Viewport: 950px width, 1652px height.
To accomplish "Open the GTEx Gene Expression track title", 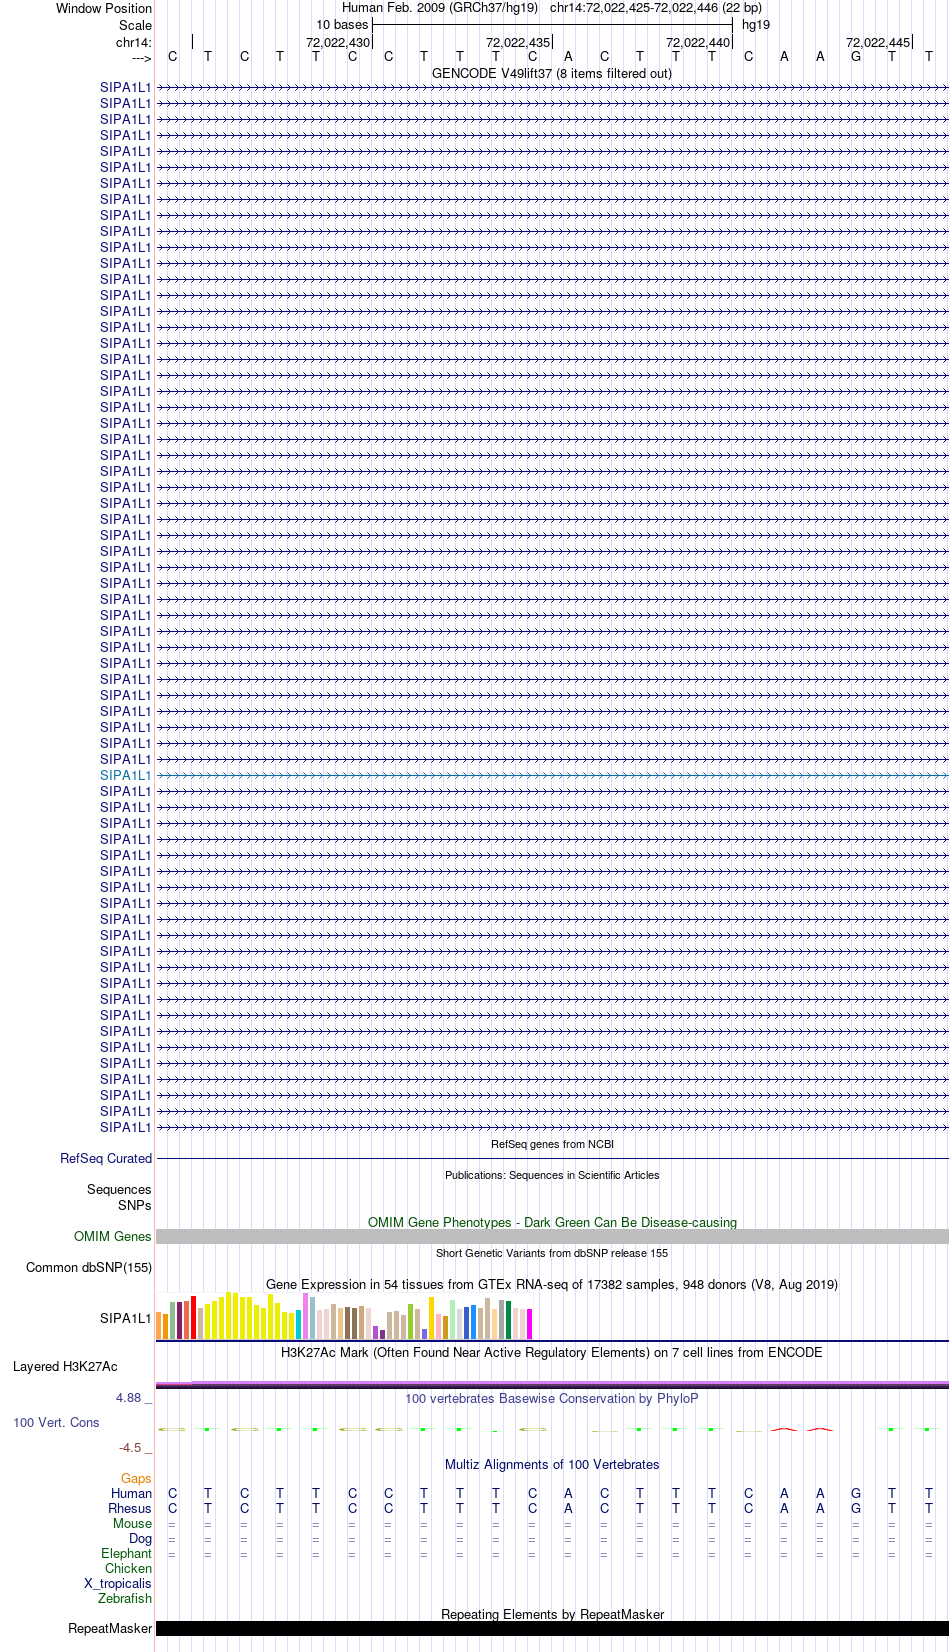I will pyautogui.click(x=552, y=1285).
